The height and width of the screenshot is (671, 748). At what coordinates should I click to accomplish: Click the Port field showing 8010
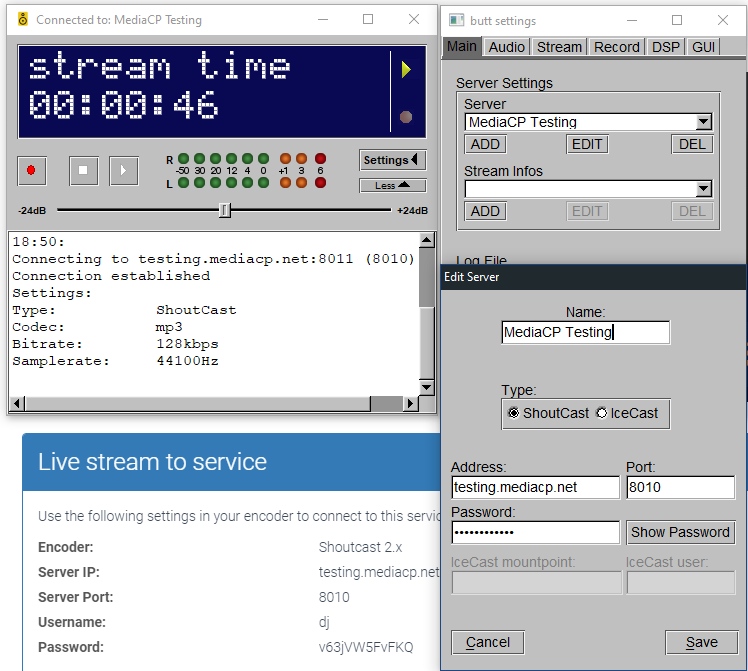(680, 487)
